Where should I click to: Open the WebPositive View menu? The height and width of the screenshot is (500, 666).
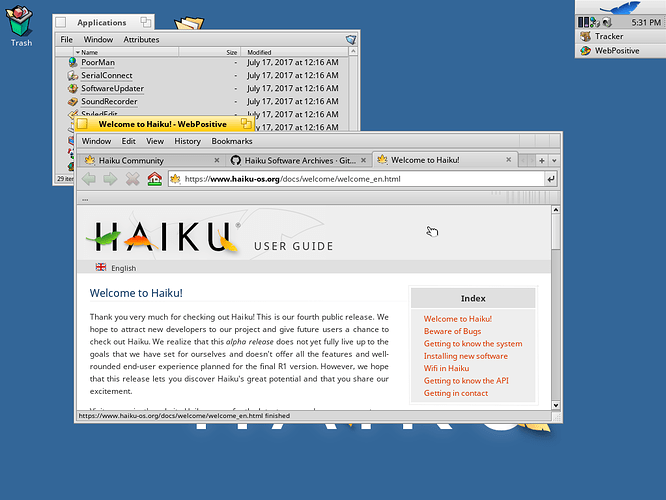pyautogui.click(x=155, y=141)
